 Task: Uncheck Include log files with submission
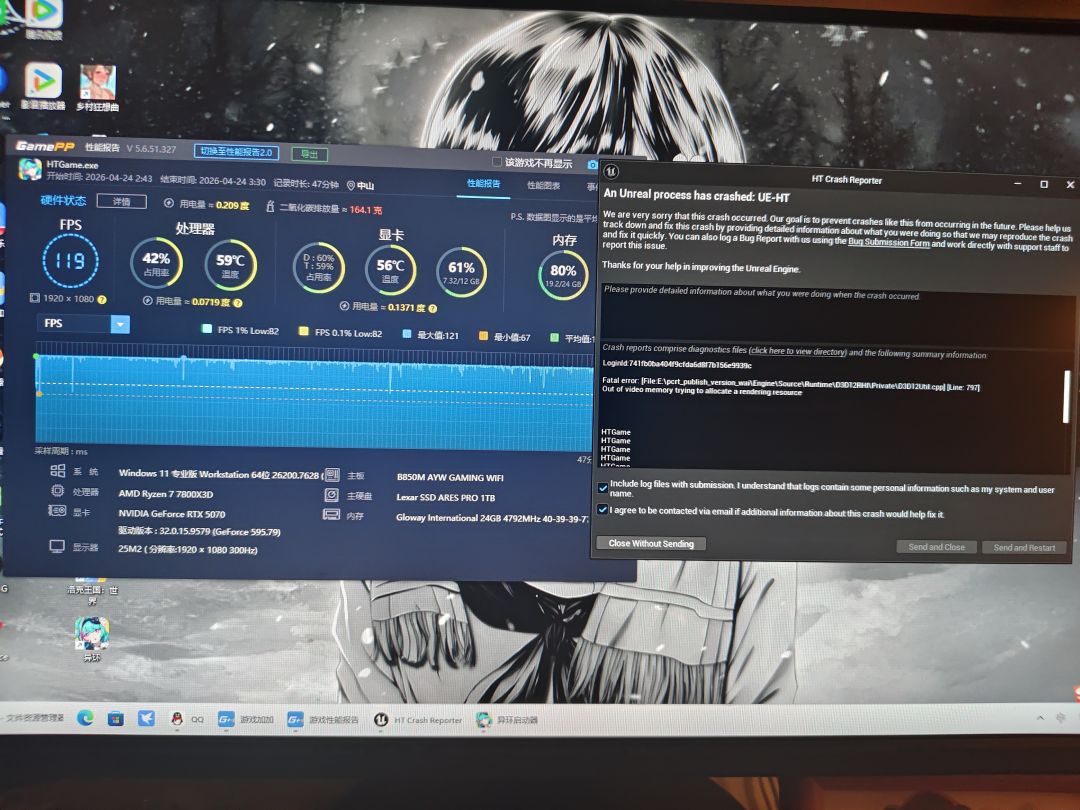pyautogui.click(x=603, y=488)
